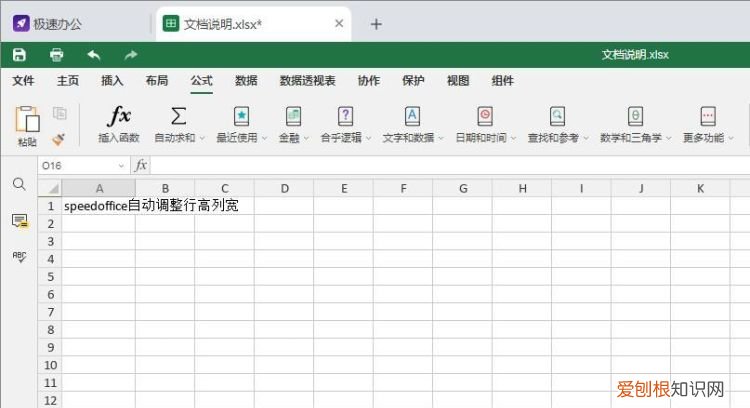The image size is (750, 408).
Task: Select column H header
Action: tap(522, 188)
